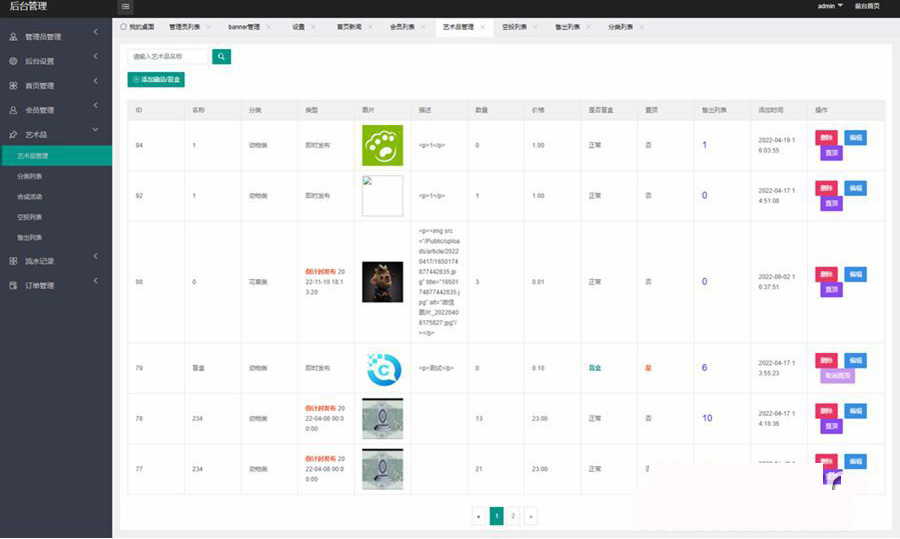Expand the 流水记录 sidebar menu
This screenshot has width=900, height=539.
point(95,259)
